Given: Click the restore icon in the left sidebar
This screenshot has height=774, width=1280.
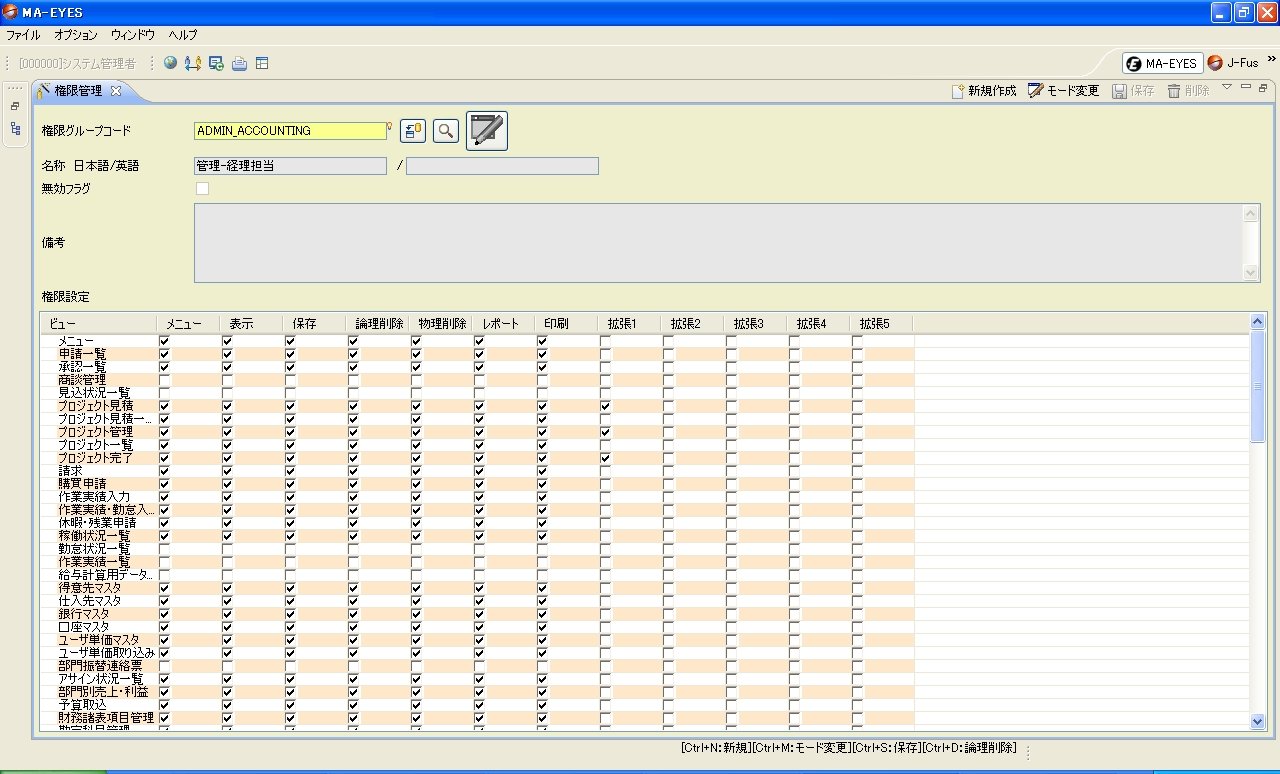Looking at the screenshot, I should [x=15, y=106].
